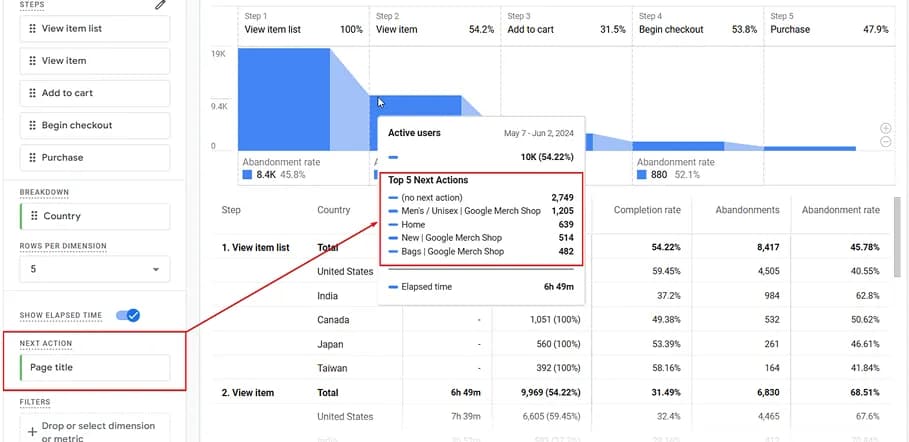The image size is (909, 442).
Task: Click the Drop or select dimension filter field
Action: point(94,429)
